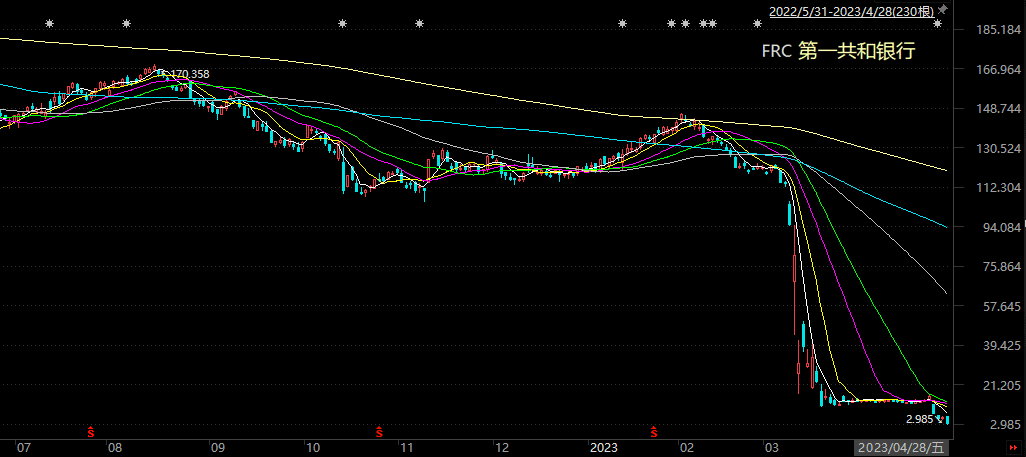Viewport: 1026px width, 457px height.
Task: Click the 03 month label on the time axis
Action: pyautogui.click(x=771, y=448)
